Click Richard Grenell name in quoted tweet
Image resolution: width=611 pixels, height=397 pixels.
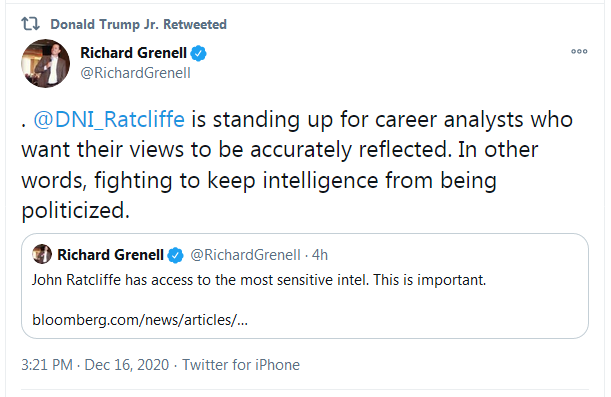point(110,255)
